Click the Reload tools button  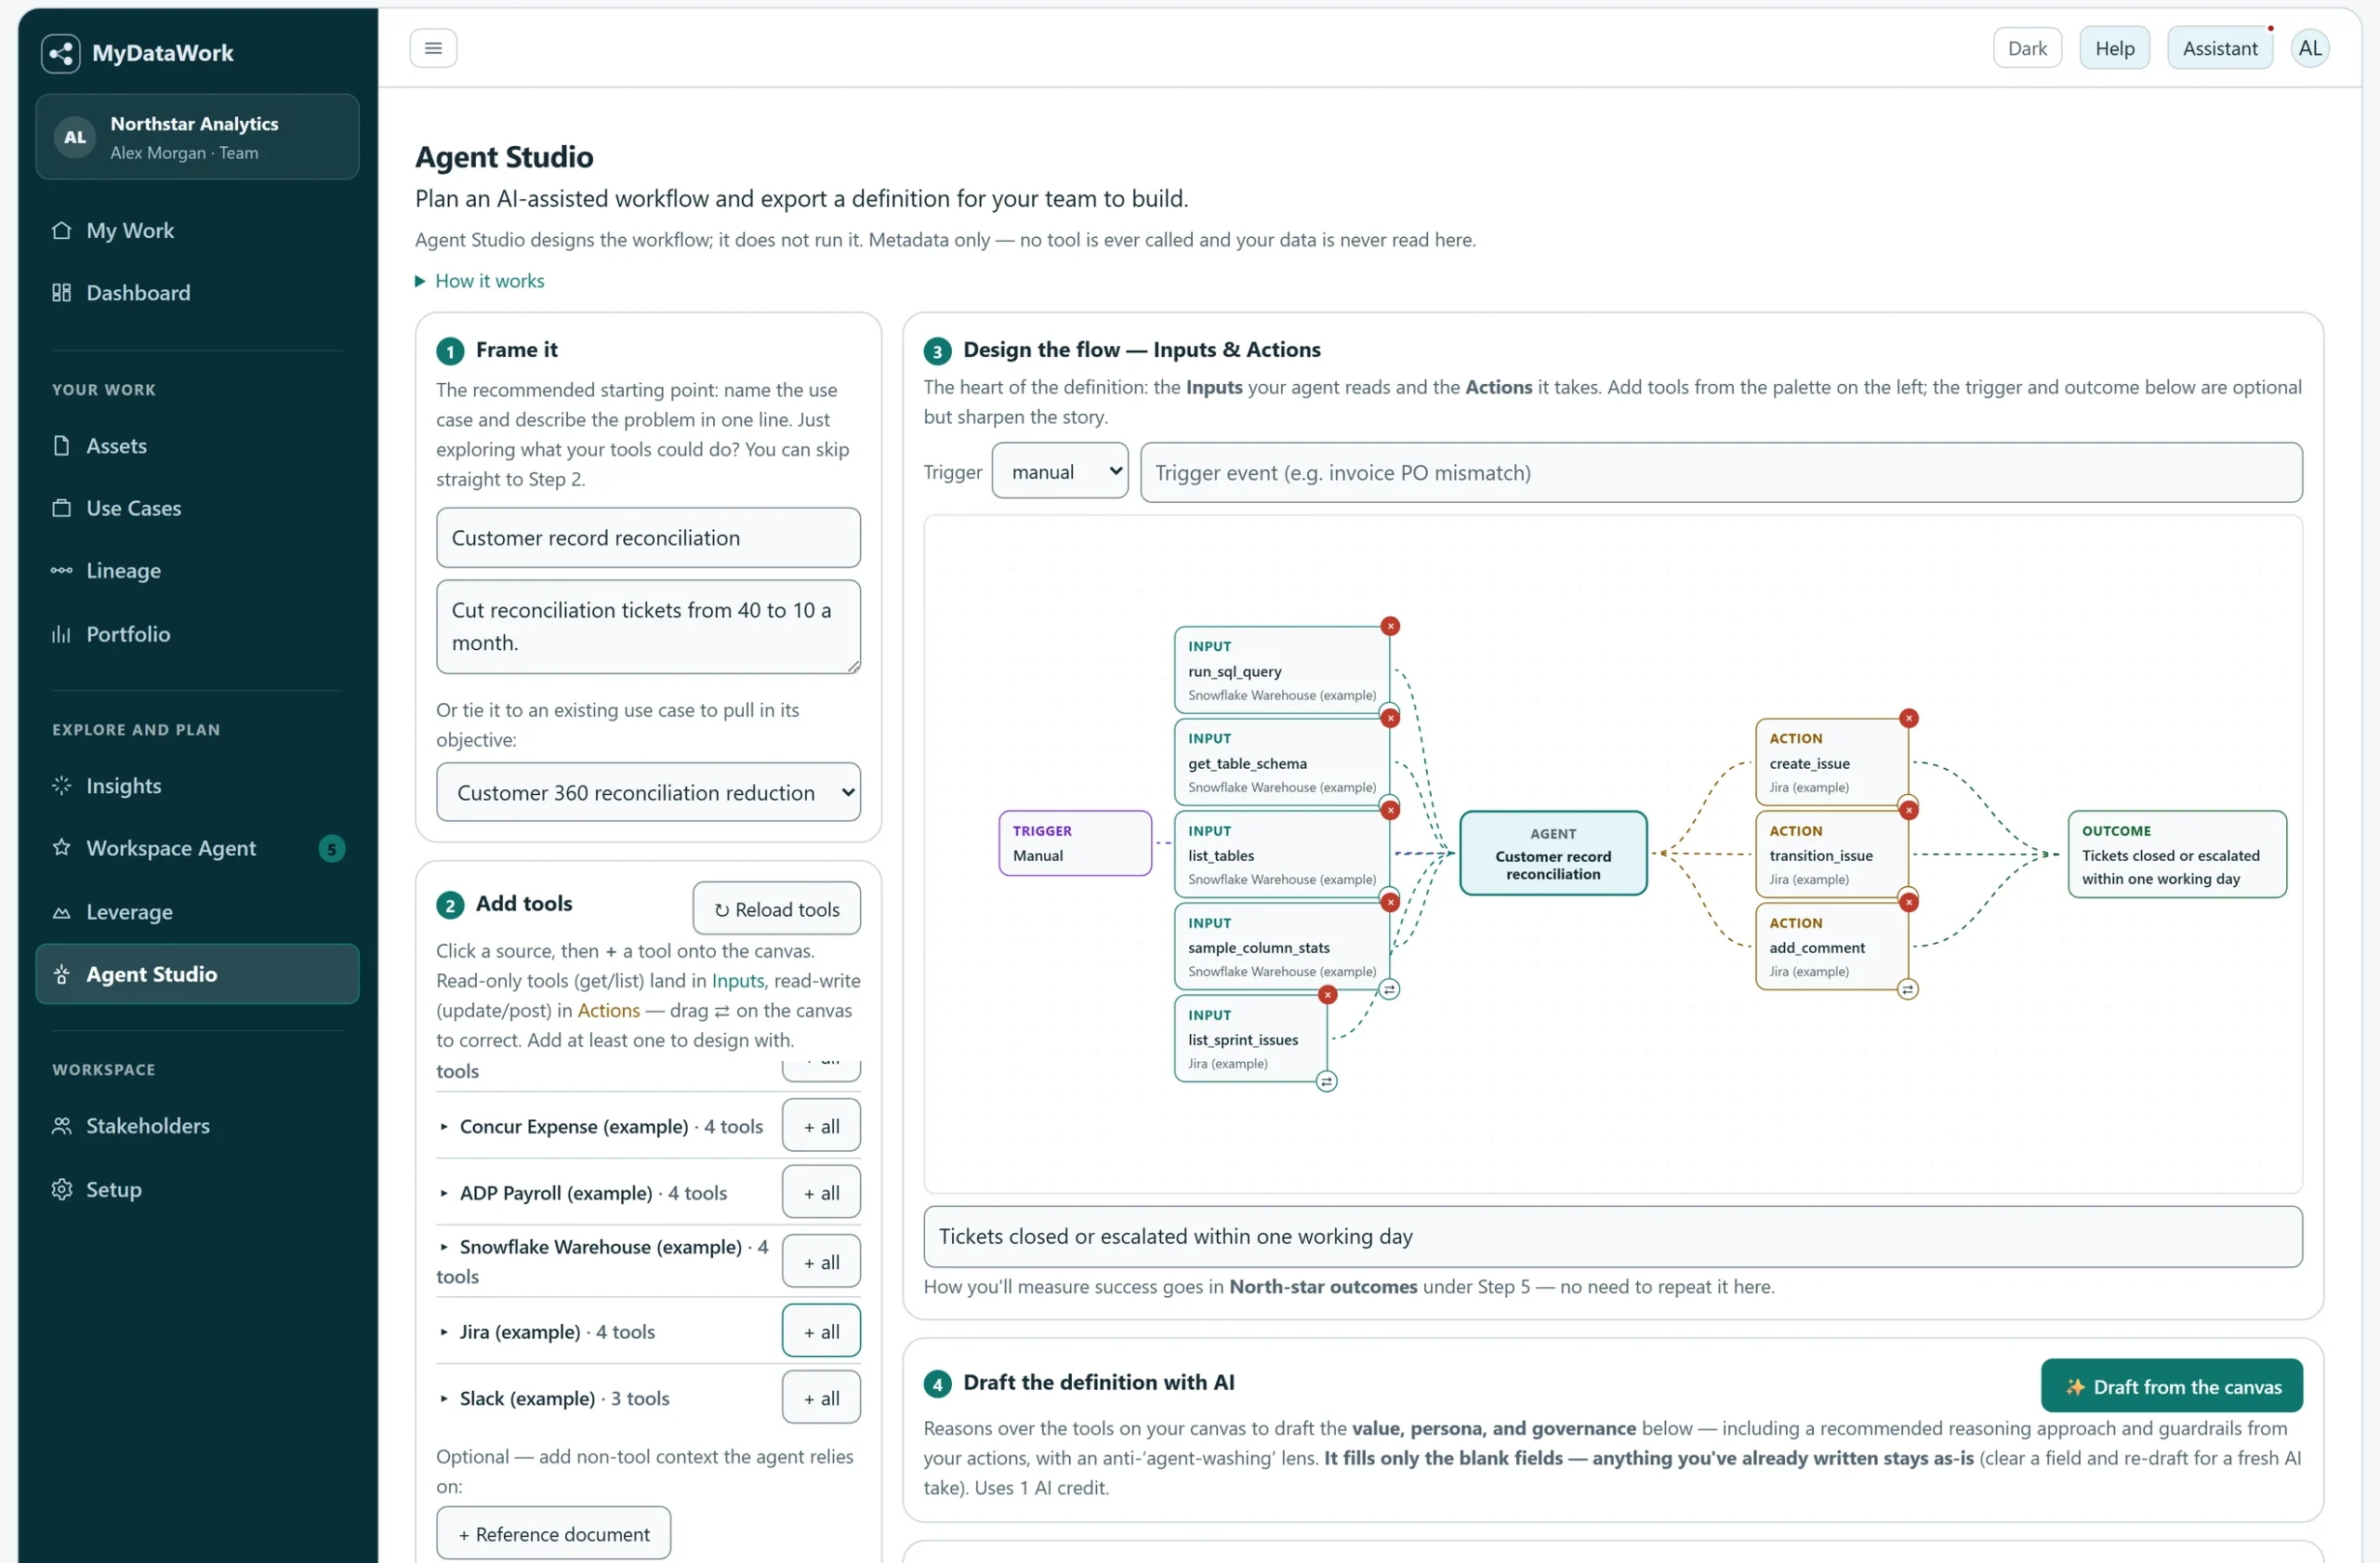pos(776,909)
